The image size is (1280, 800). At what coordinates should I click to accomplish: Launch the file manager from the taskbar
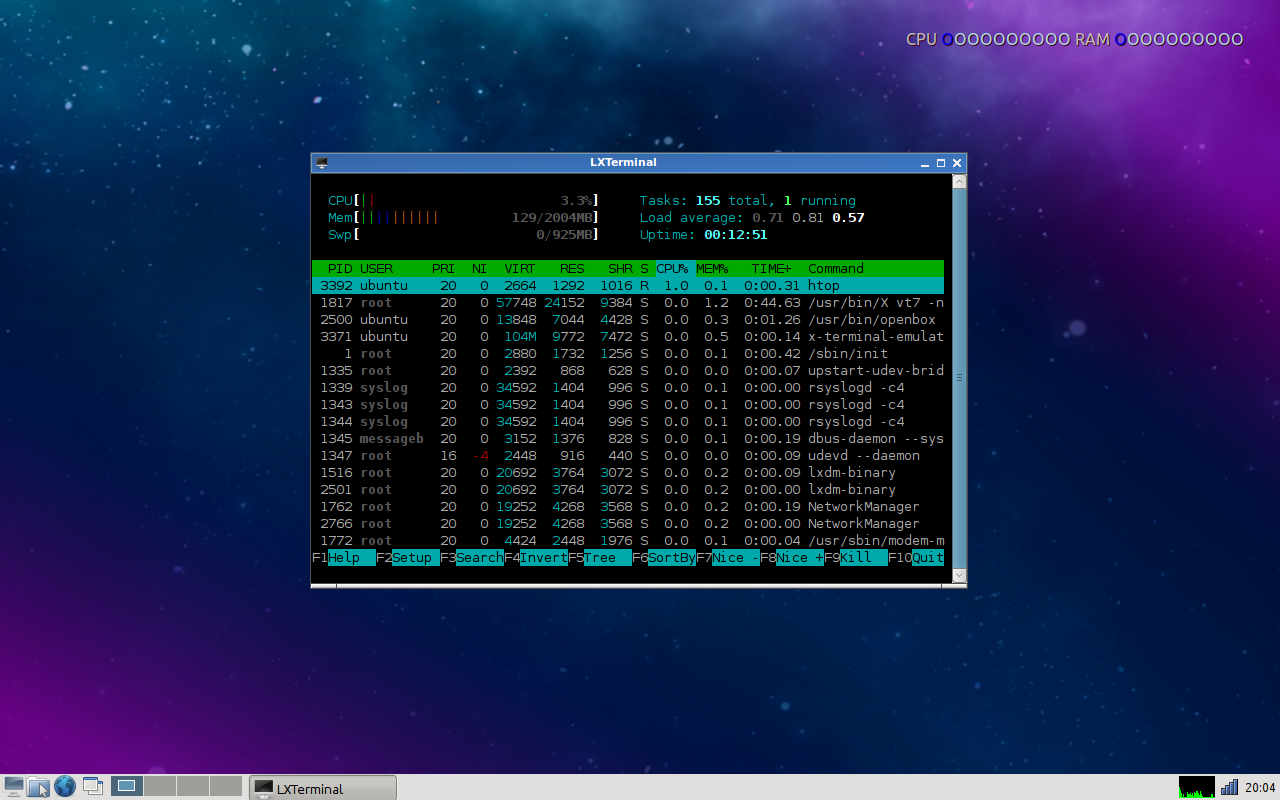click(x=39, y=787)
